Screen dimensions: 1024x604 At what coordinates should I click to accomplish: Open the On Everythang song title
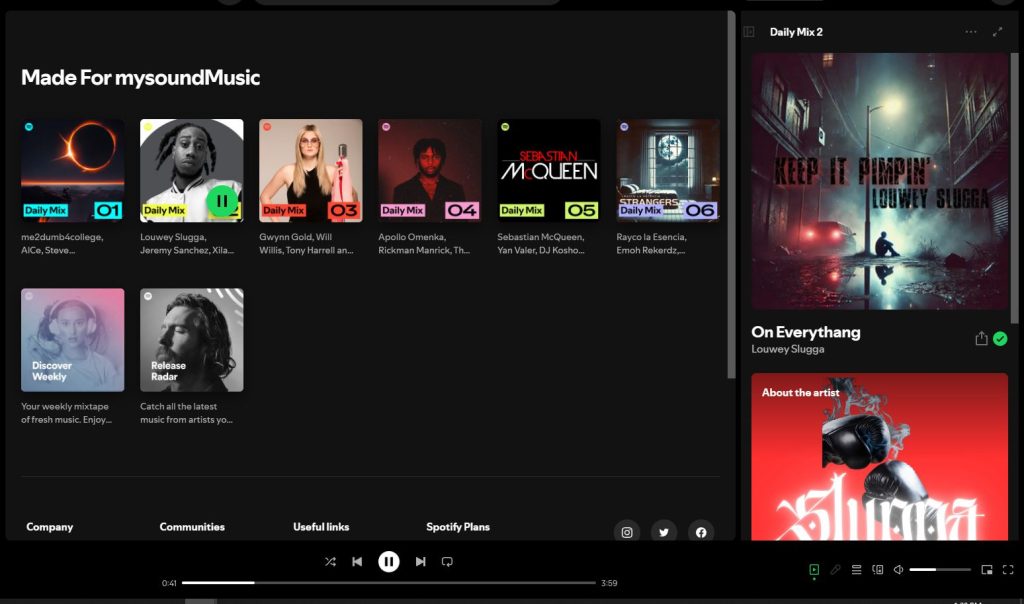tap(805, 332)
